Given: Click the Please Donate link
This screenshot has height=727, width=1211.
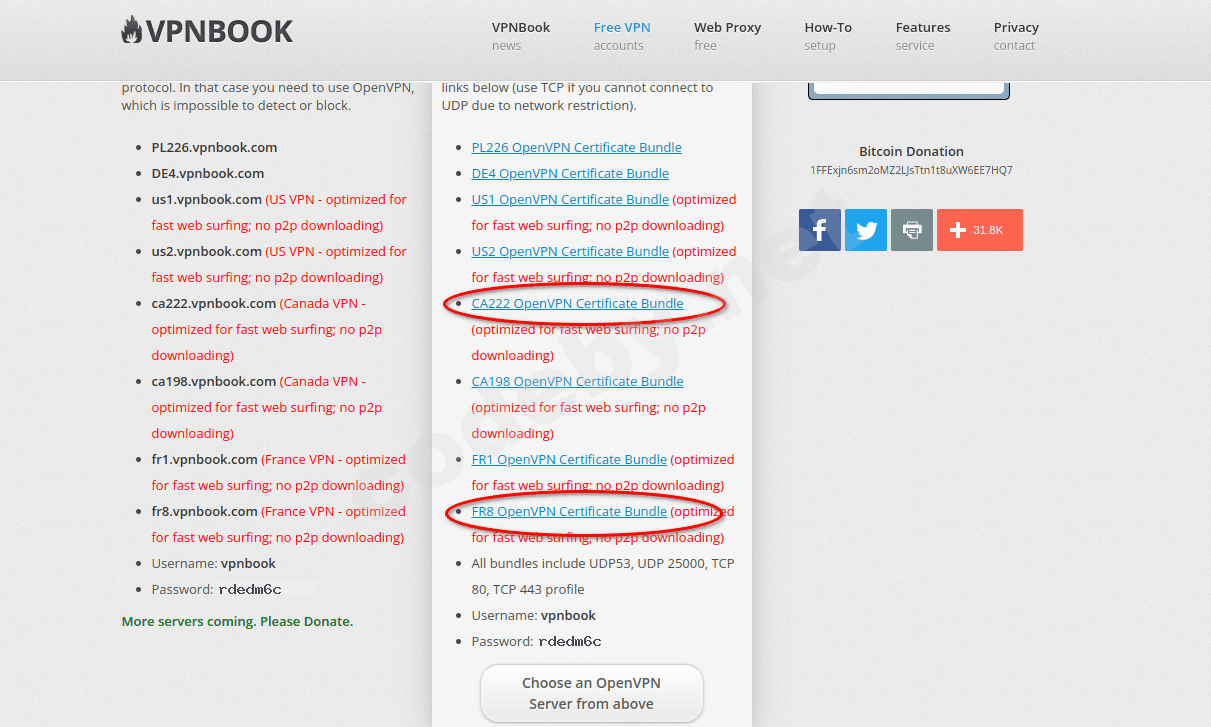Looking at the screenshot, I should point(306,620).
